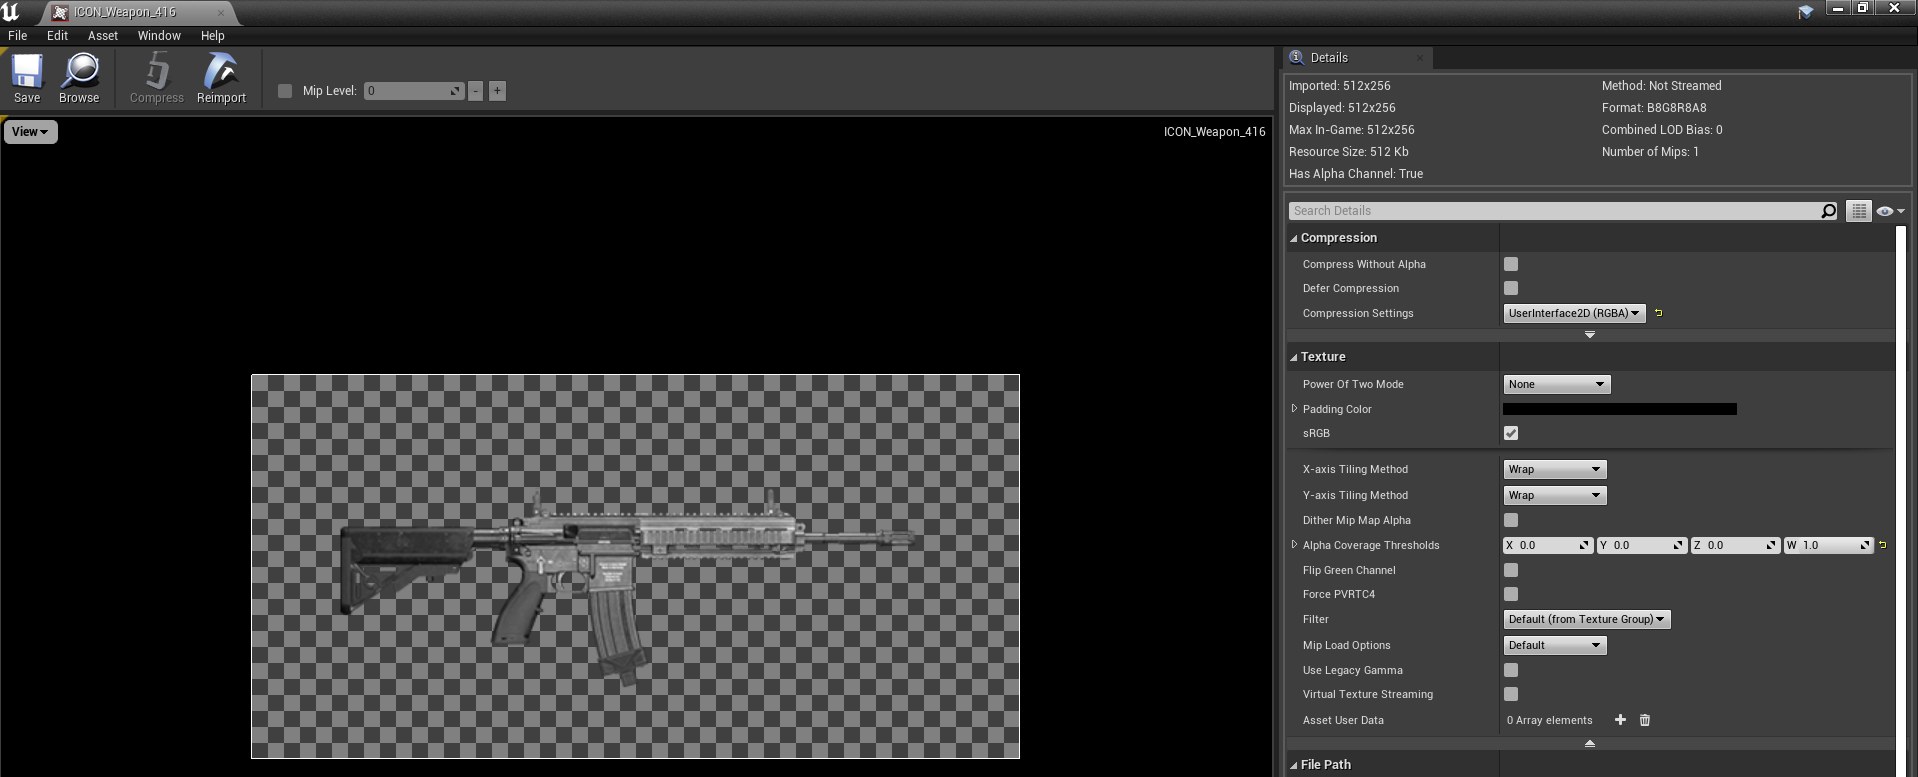Open the File menu

tap(18, 35)
